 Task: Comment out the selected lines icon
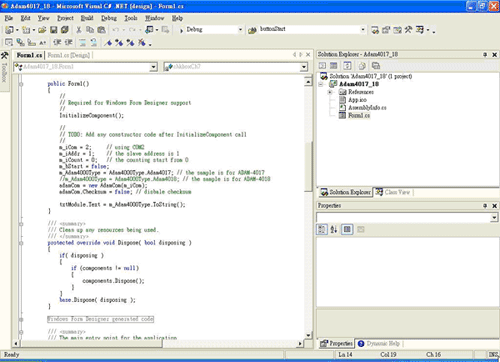pos(82,42)
